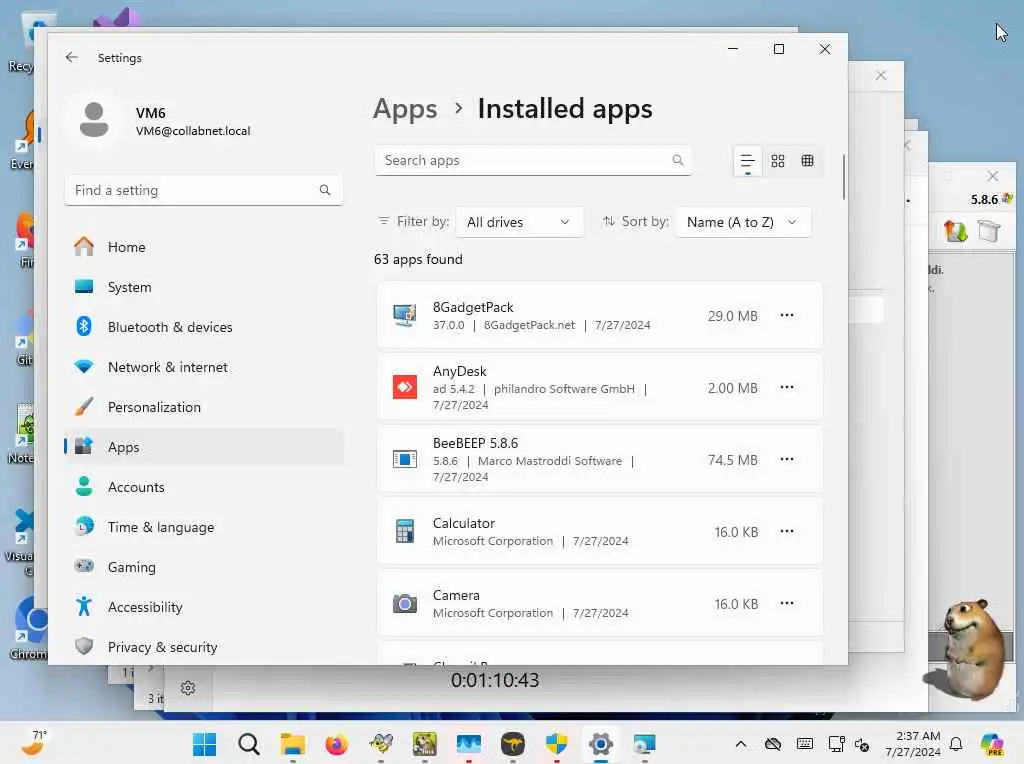The height and width of the screenshot is (764, 1024).
Task: Open the Filter by All drives dropdown
Action: 519,222
